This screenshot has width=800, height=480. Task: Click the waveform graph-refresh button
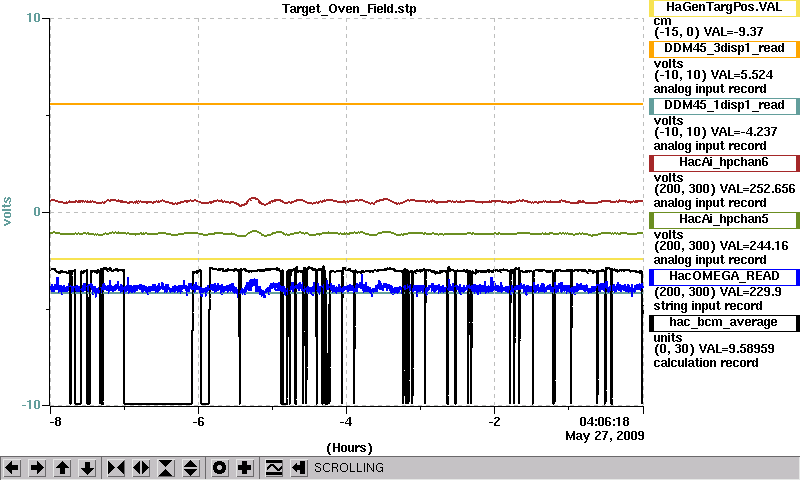(x=274, y=467)
